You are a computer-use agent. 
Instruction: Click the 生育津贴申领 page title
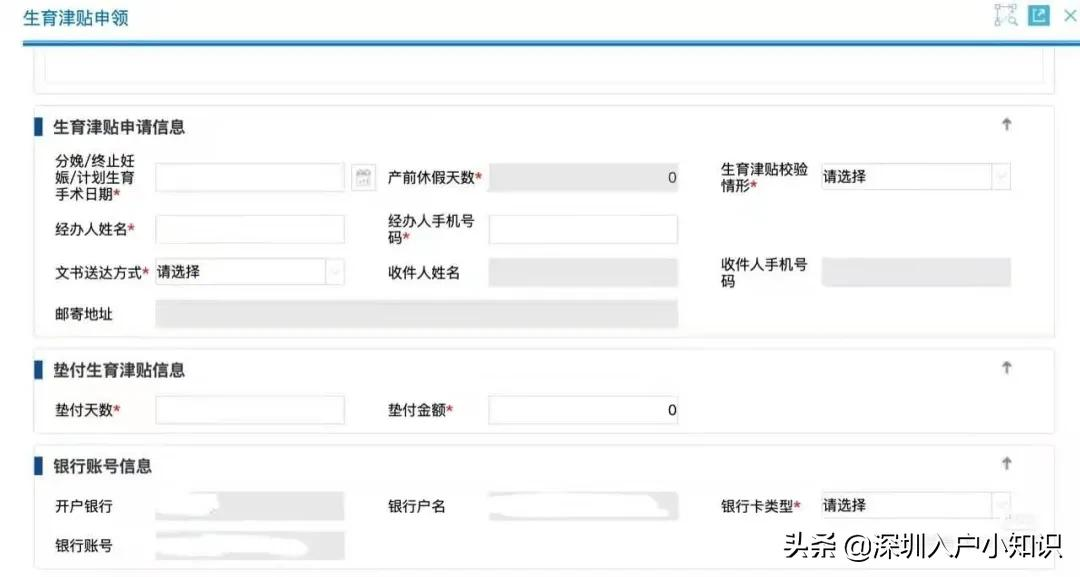click(76, 17)
